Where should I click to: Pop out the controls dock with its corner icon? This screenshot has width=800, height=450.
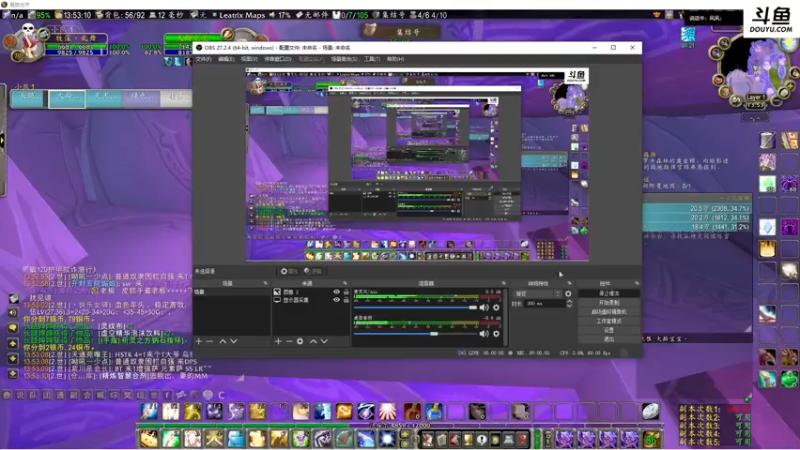pos(637,283)
